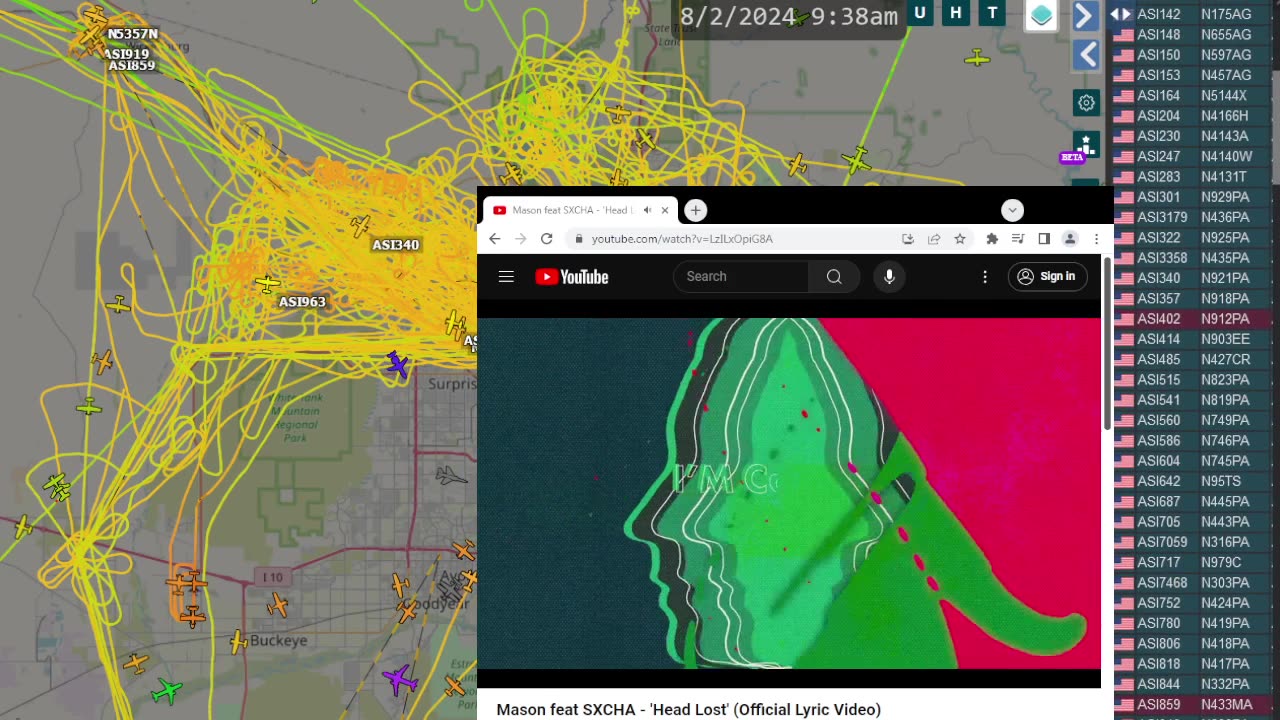Image resolution: width=1280 pixels, height=720 pixels.
Task: Click the 8/2/2024 9:38am timestamp display
Action: pos(789,16)
